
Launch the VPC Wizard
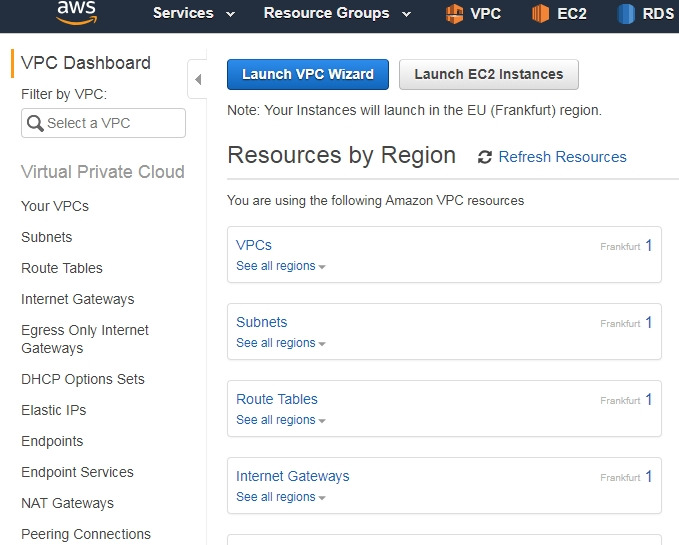click(x=308, y=74)
